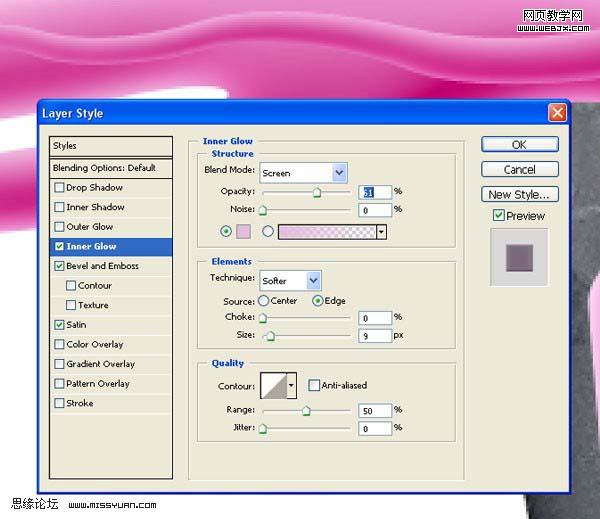Uncheck the Bevel and Emboss checkbox
The width and height of the screenshot is (600, 519).
[59, 266]
